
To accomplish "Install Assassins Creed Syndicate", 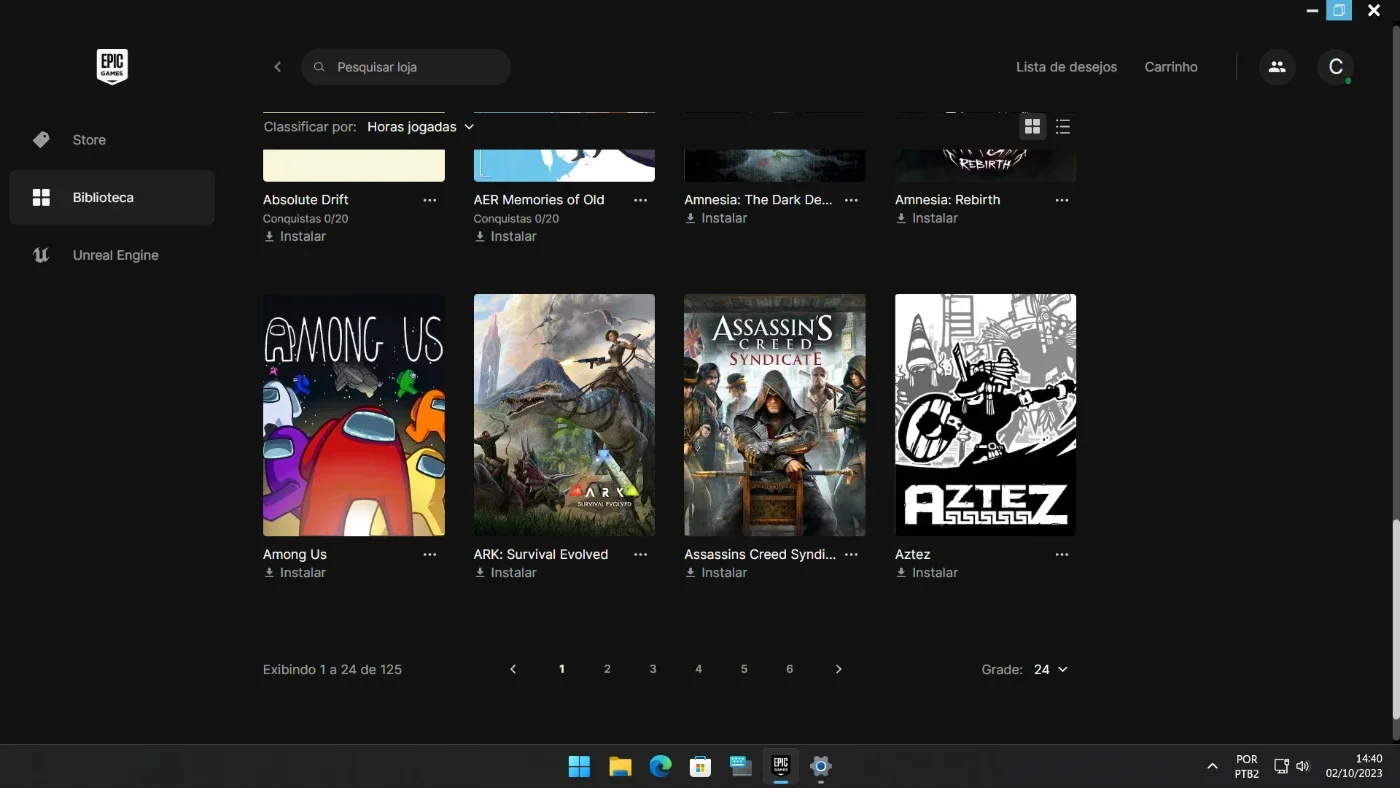I will tap(716, 573).
